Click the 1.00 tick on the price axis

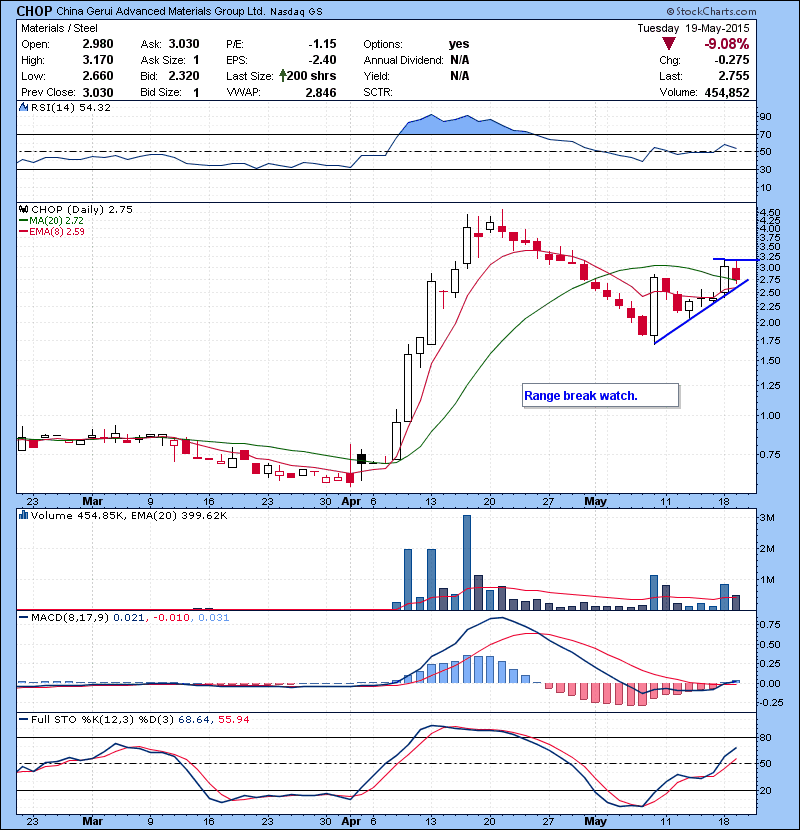(769, 416)
